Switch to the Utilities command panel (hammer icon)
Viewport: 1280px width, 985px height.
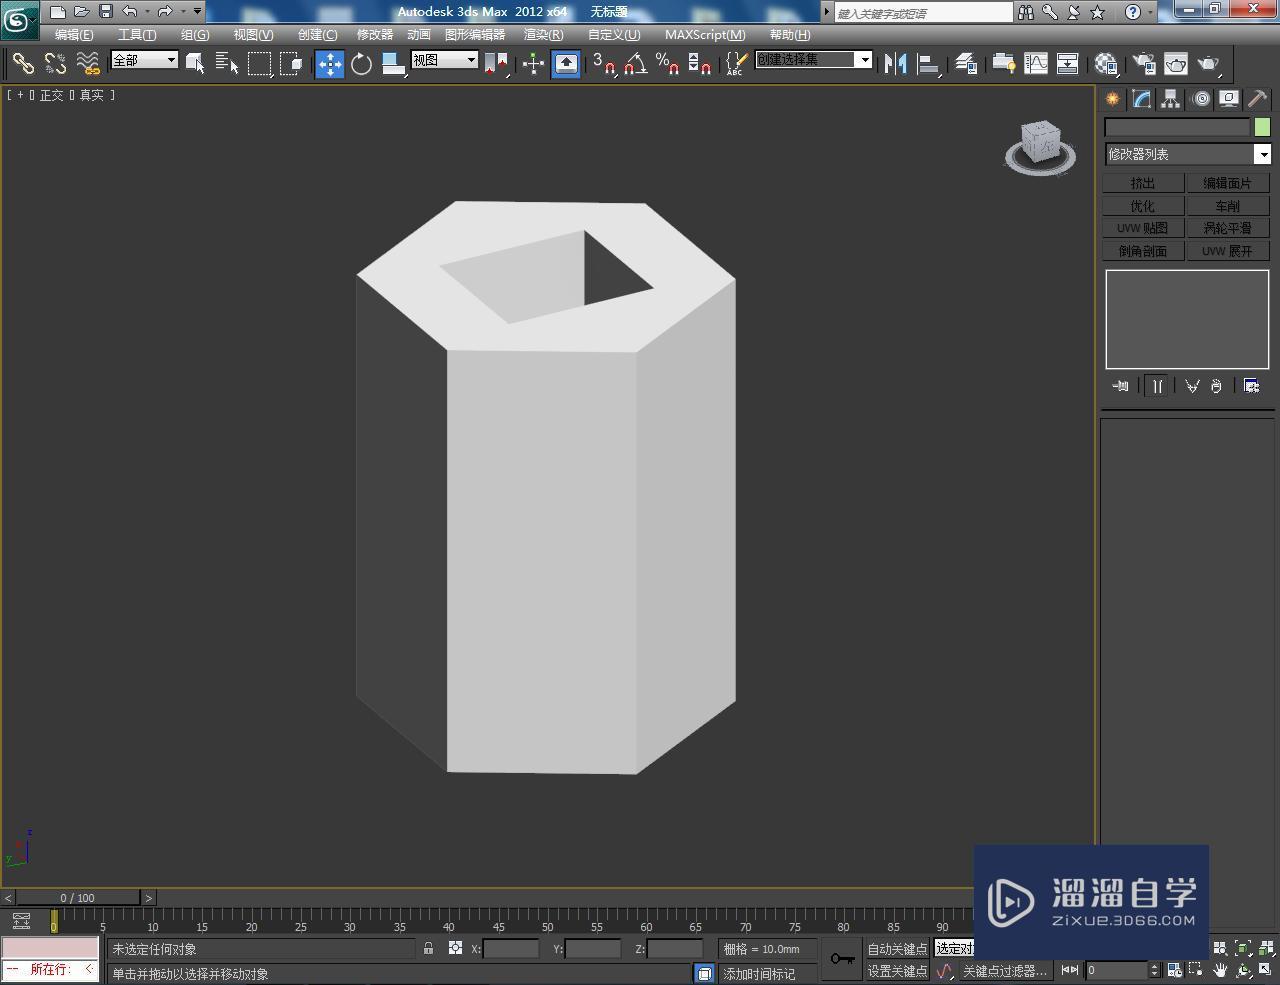1256,98
